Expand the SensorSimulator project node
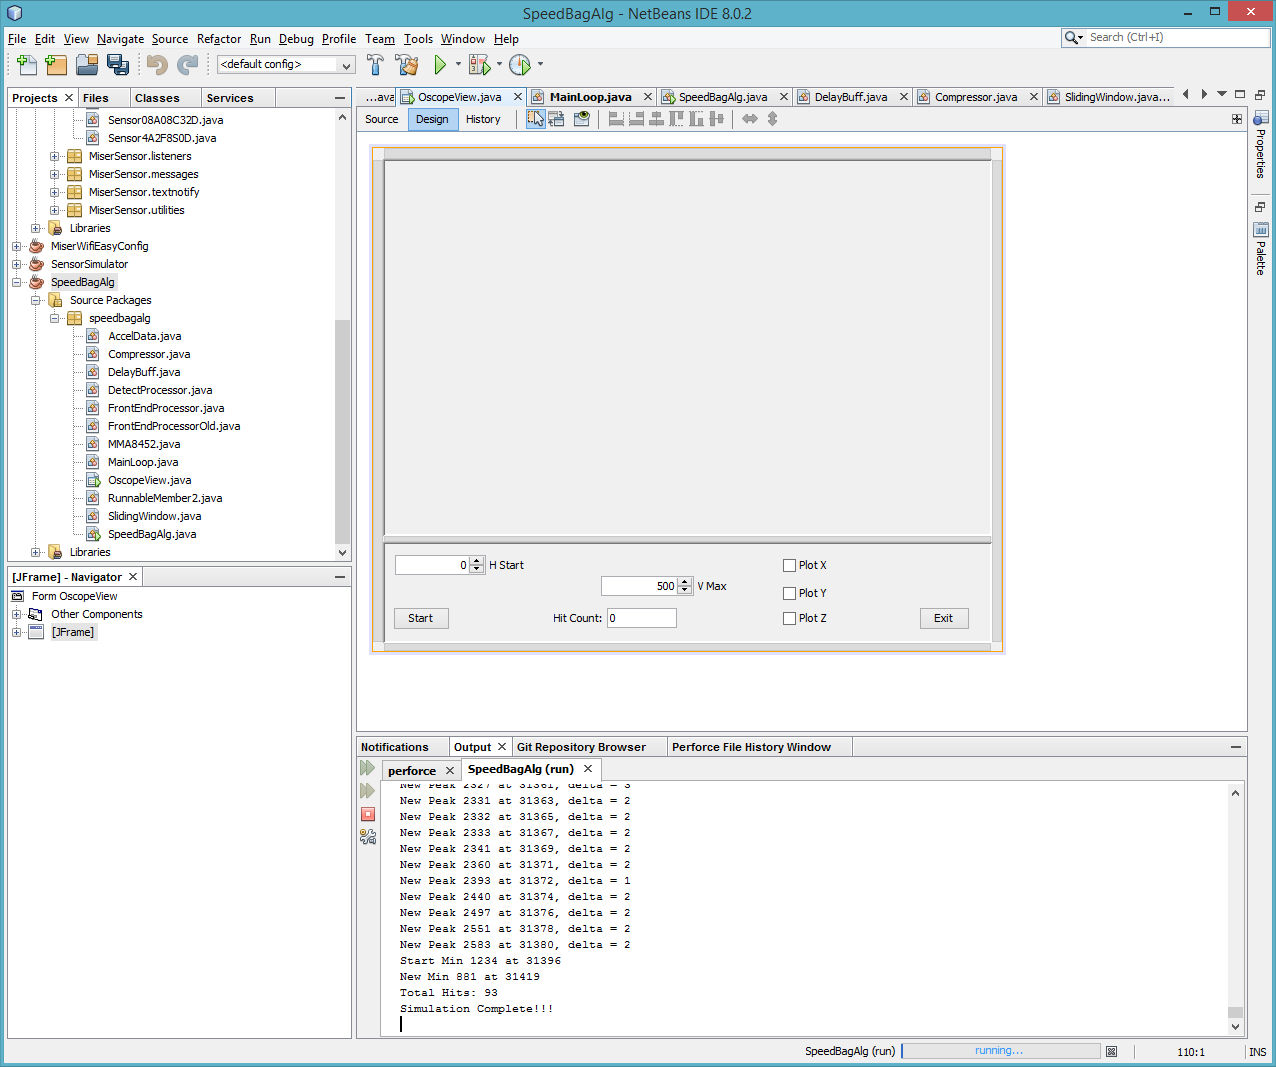This screenshot has width=1276, height=1067. (x=16, y=264)
